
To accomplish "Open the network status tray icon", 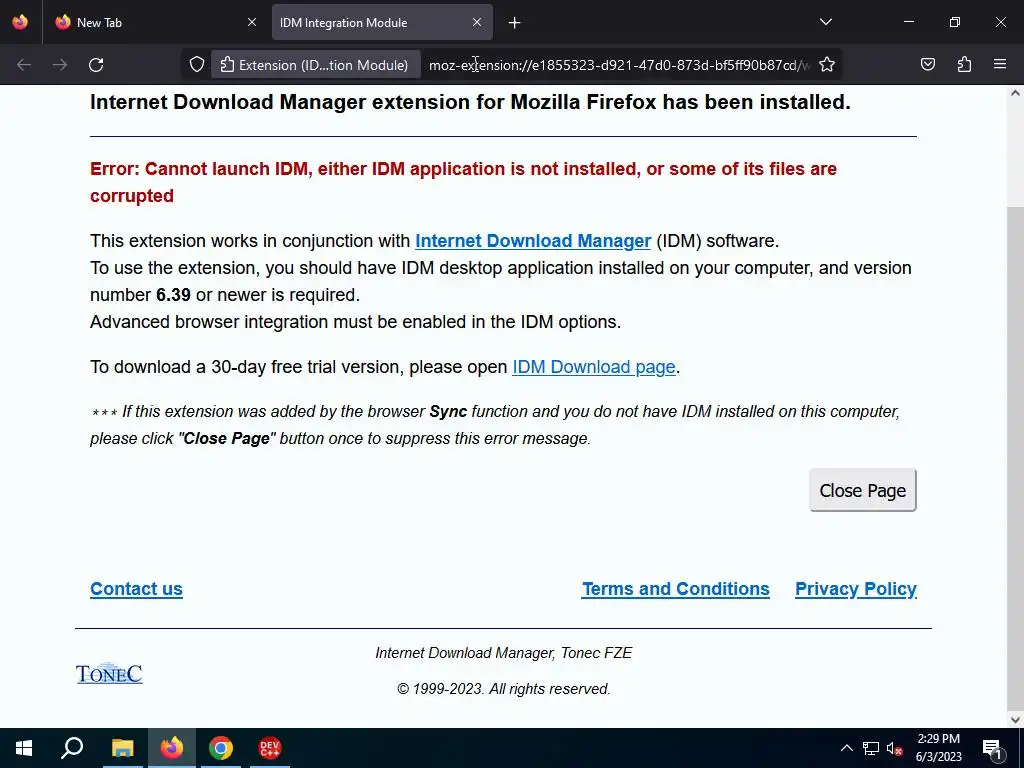I will [x=871, y=748].
